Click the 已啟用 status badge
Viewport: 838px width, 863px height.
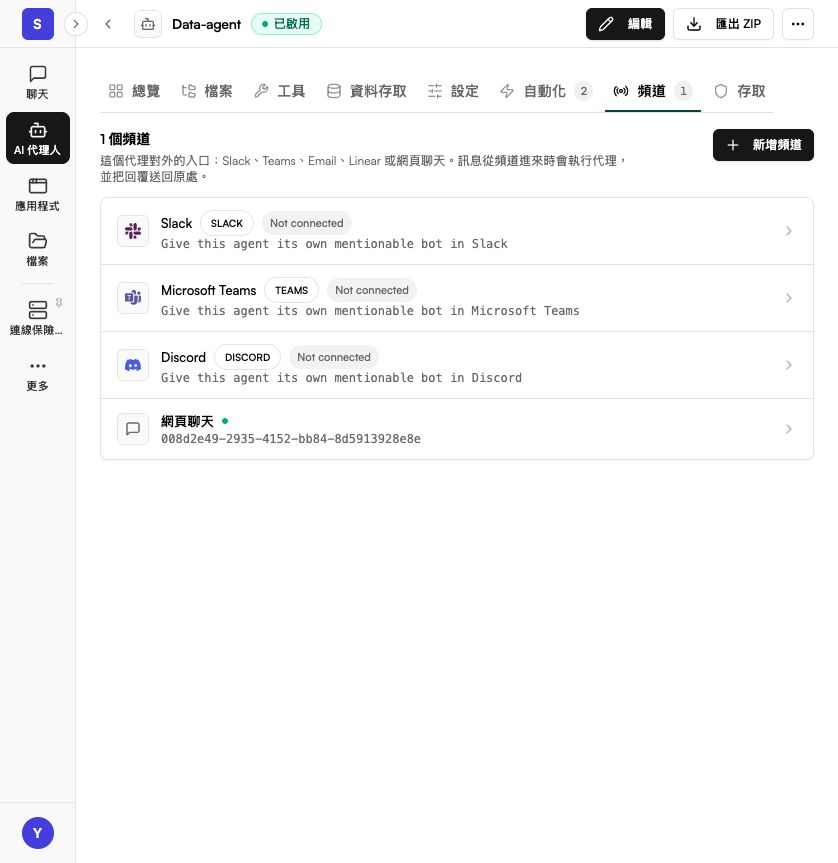coord(286,24)
